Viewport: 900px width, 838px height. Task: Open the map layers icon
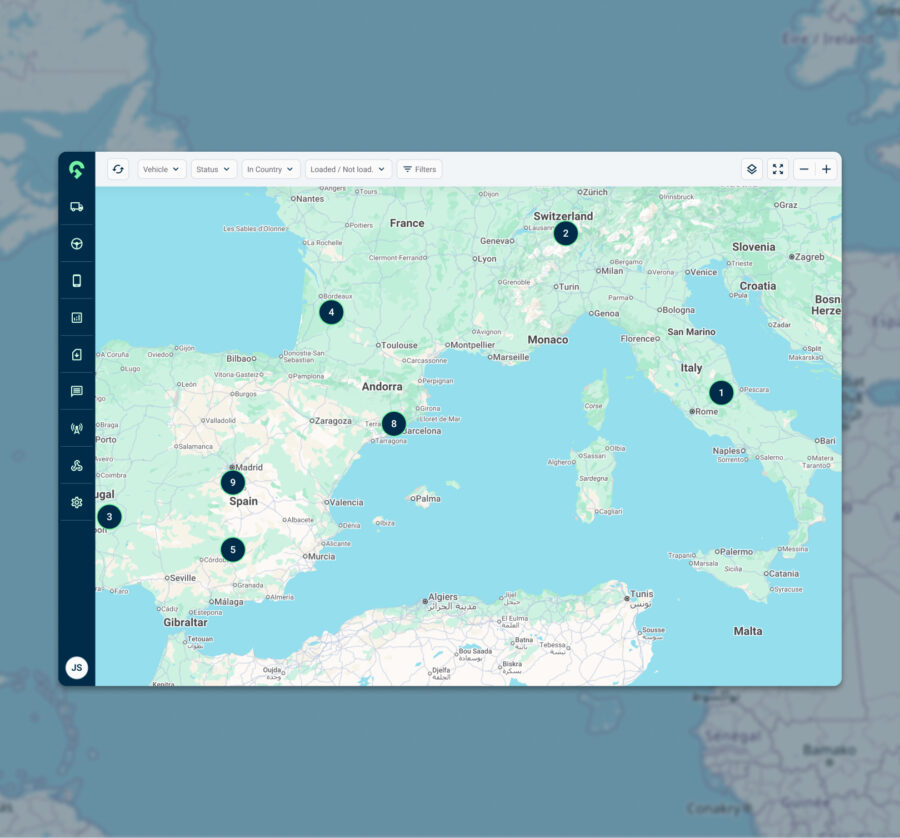pyautogui.click(x=751, y=169)
